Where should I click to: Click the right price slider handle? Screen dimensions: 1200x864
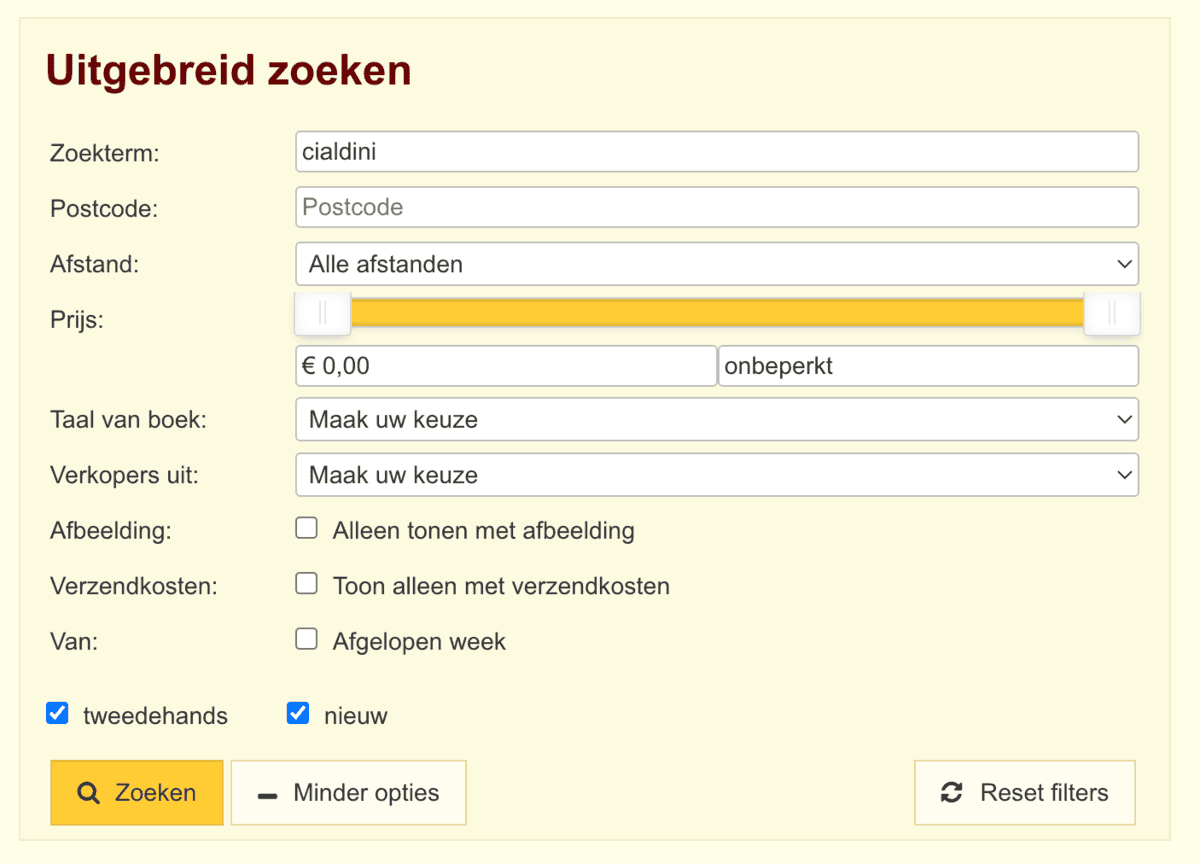click(1112, 314)
